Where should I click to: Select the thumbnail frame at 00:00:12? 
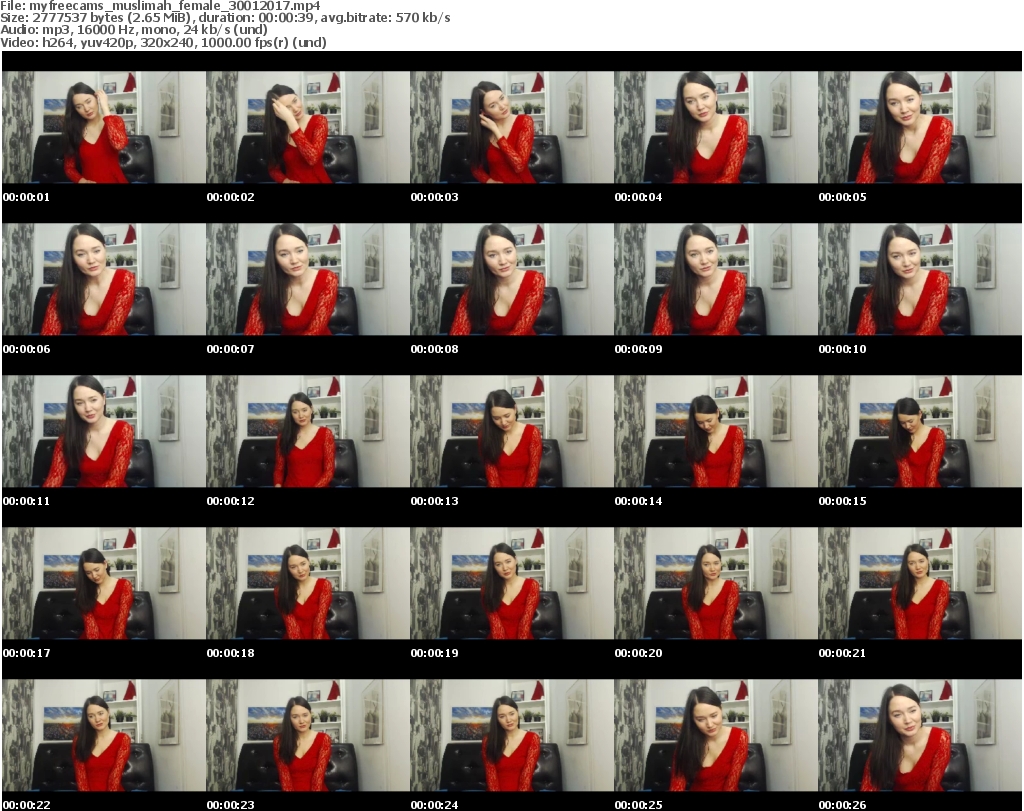[308, 431]
